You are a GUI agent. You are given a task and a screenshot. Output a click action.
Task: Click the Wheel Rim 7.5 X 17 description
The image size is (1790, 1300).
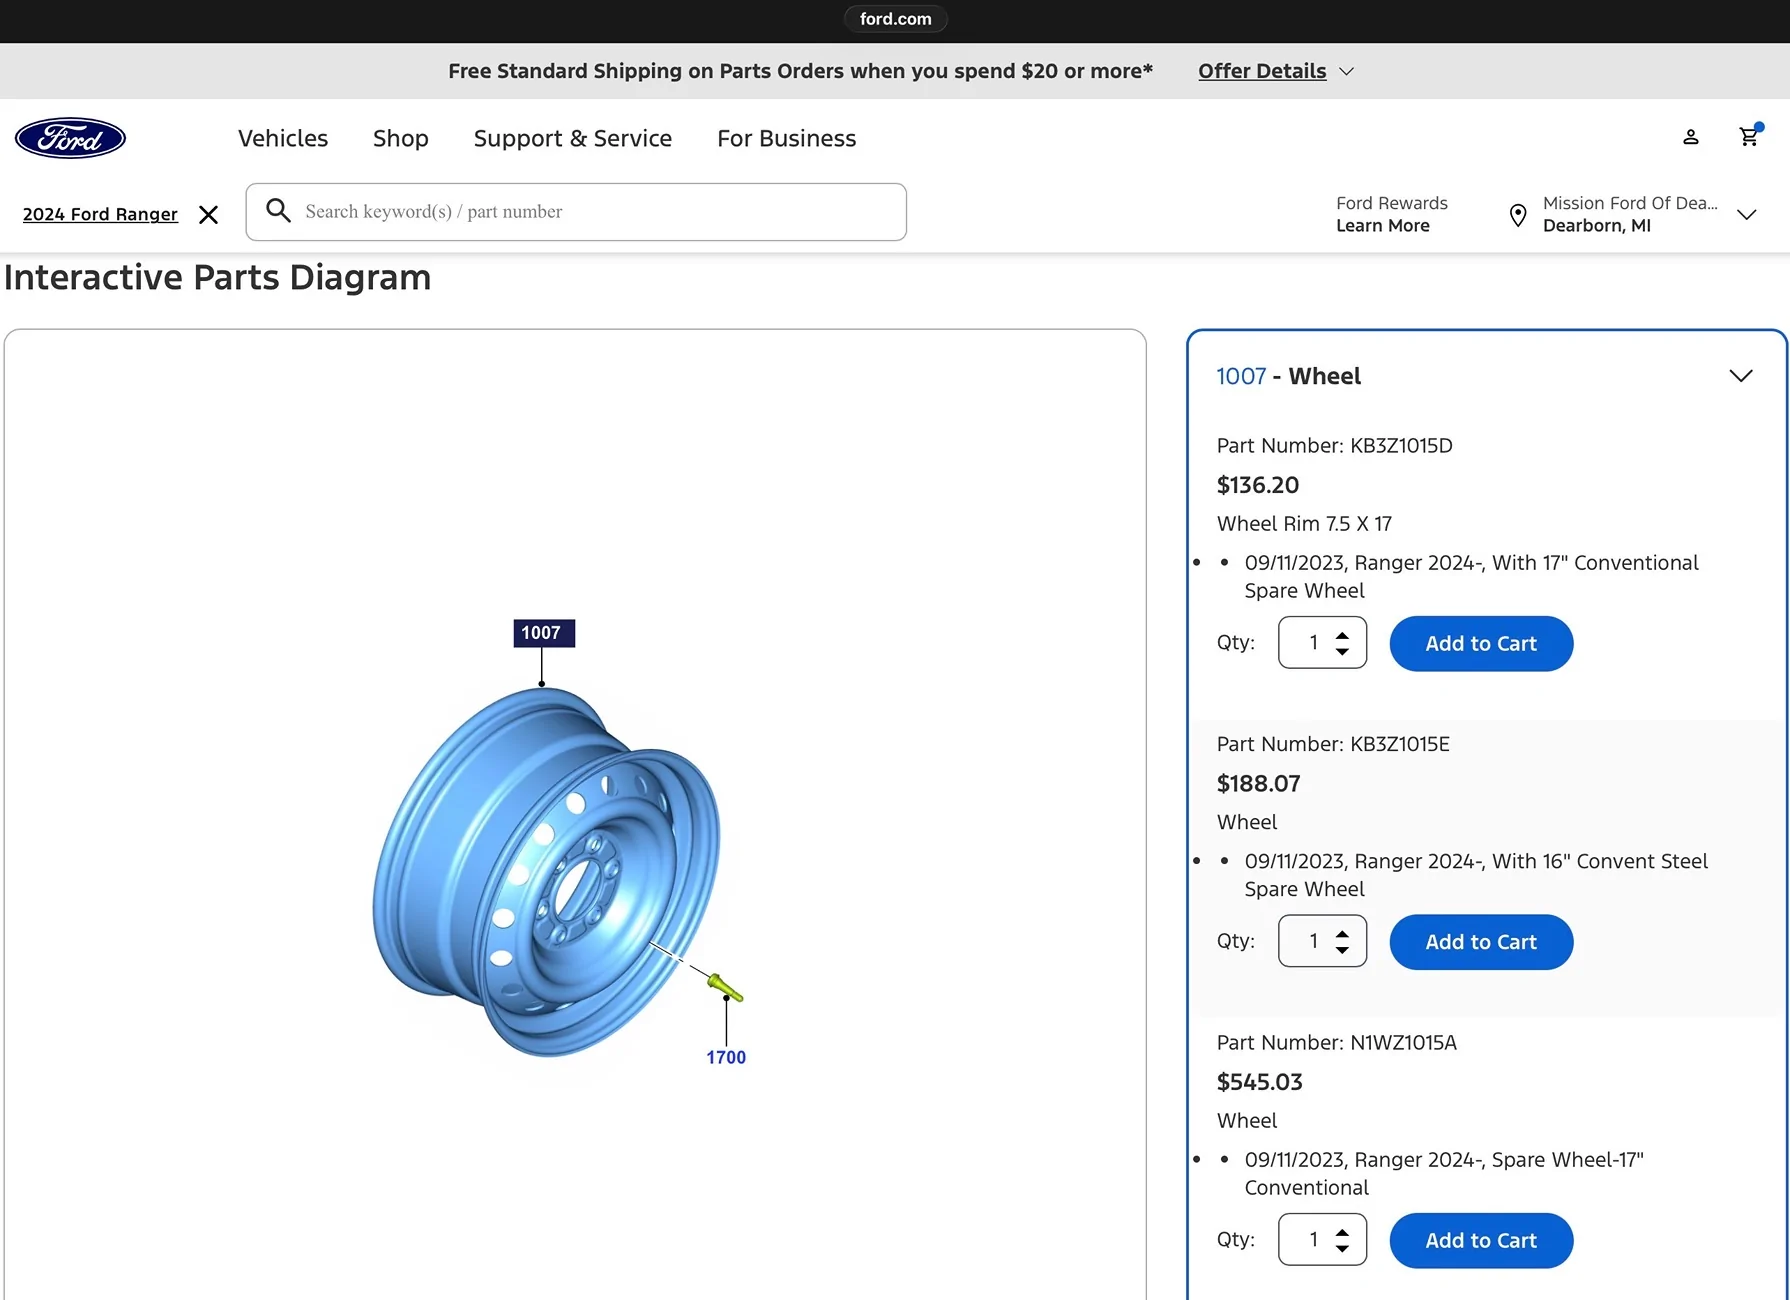point(1304,524)
